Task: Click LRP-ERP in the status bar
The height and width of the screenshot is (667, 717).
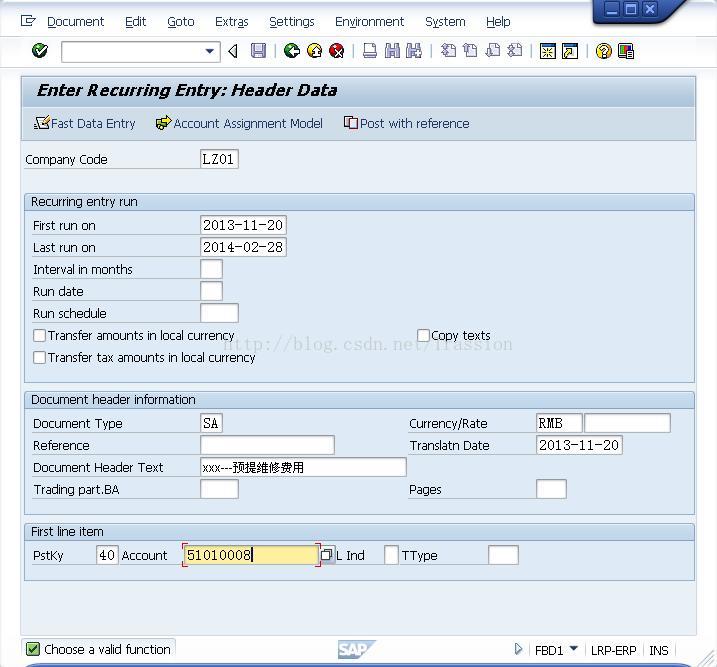Action: (613, 650)
